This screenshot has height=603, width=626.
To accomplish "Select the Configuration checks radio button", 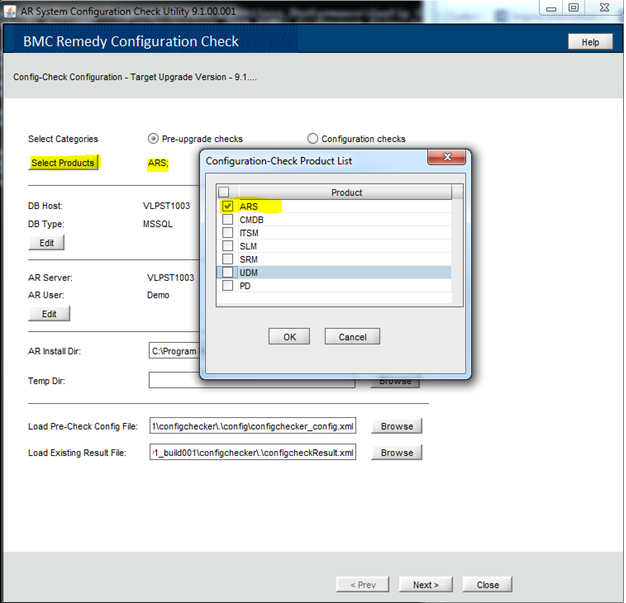I will (x=313, y=139).
